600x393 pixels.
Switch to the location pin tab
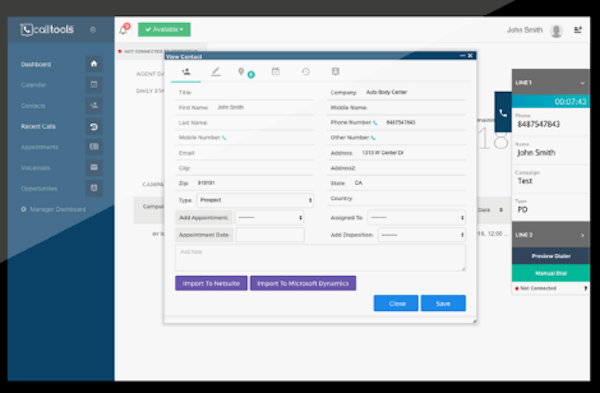click(241, 71)
